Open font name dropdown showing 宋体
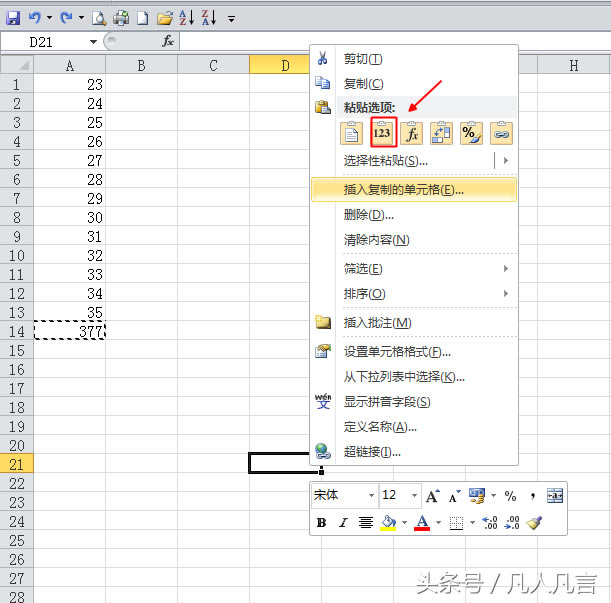Image resolution: width=611 pixels, height=603 pixels. pos(371,495)
